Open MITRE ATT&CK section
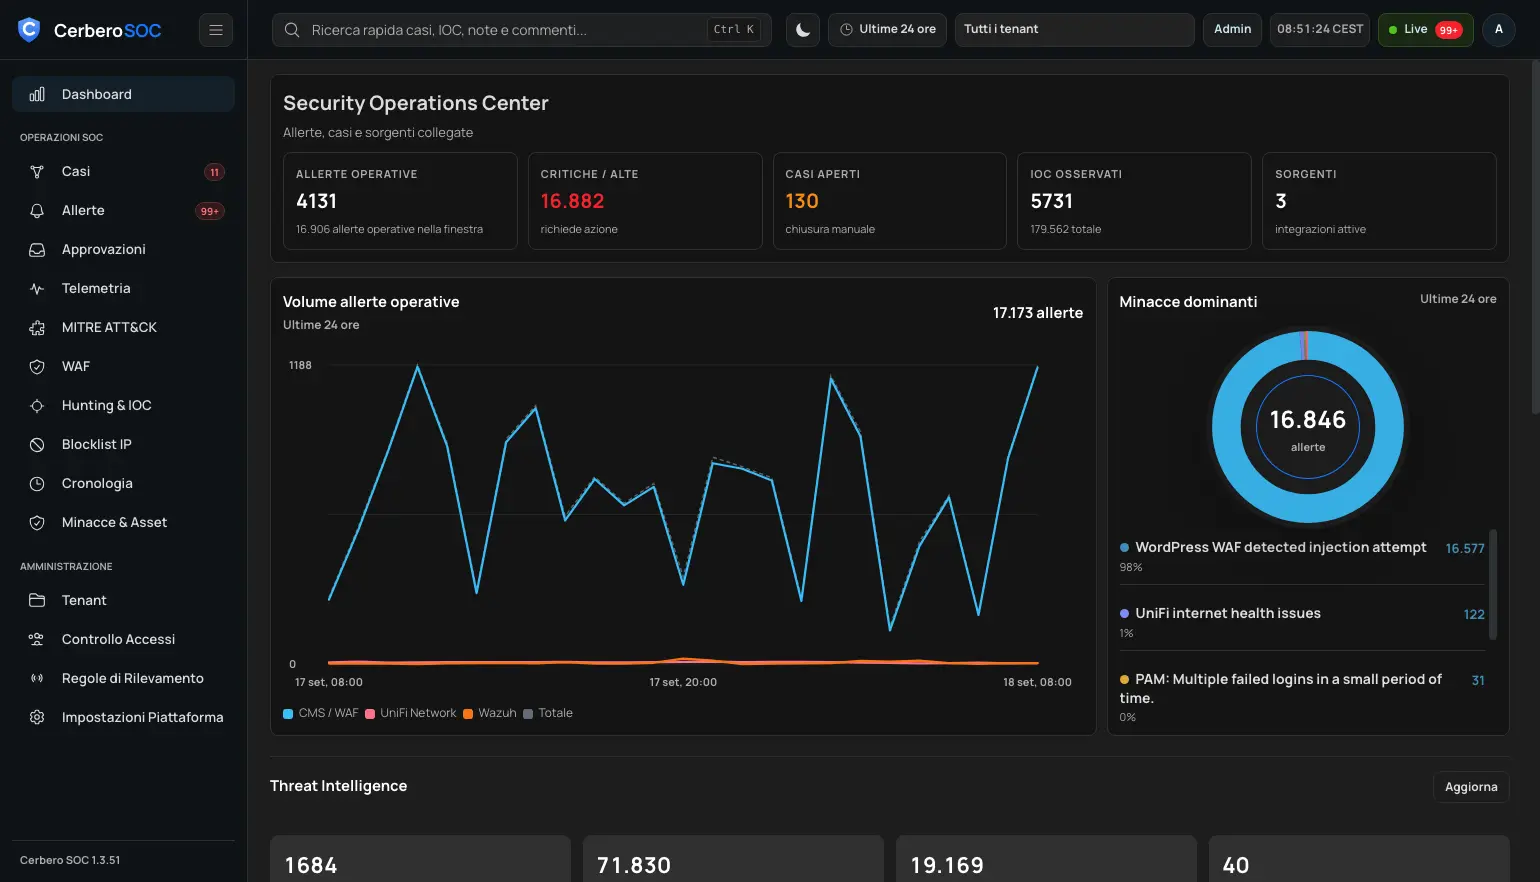The height and width of the screenshot is (882, 1540). [123, 328]
